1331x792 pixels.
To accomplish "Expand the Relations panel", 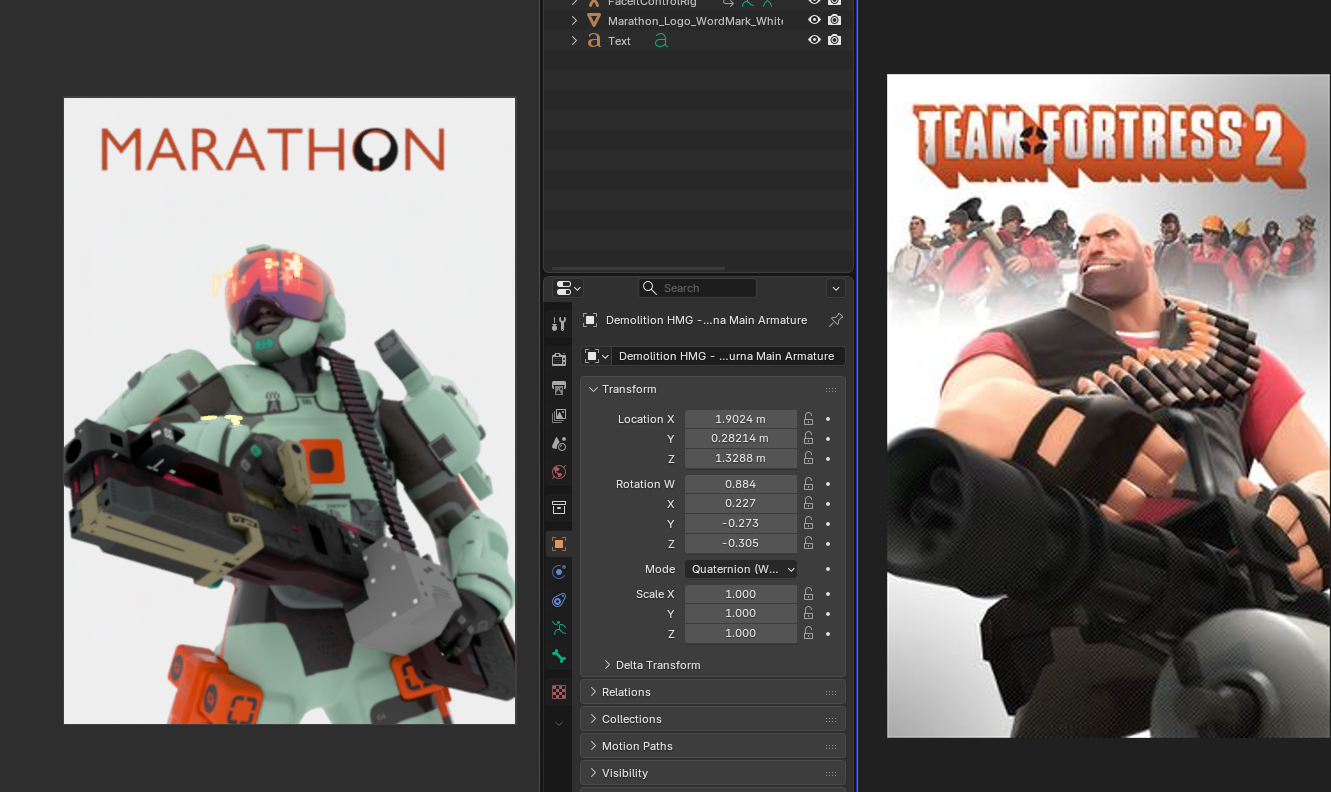I will 593,692.
